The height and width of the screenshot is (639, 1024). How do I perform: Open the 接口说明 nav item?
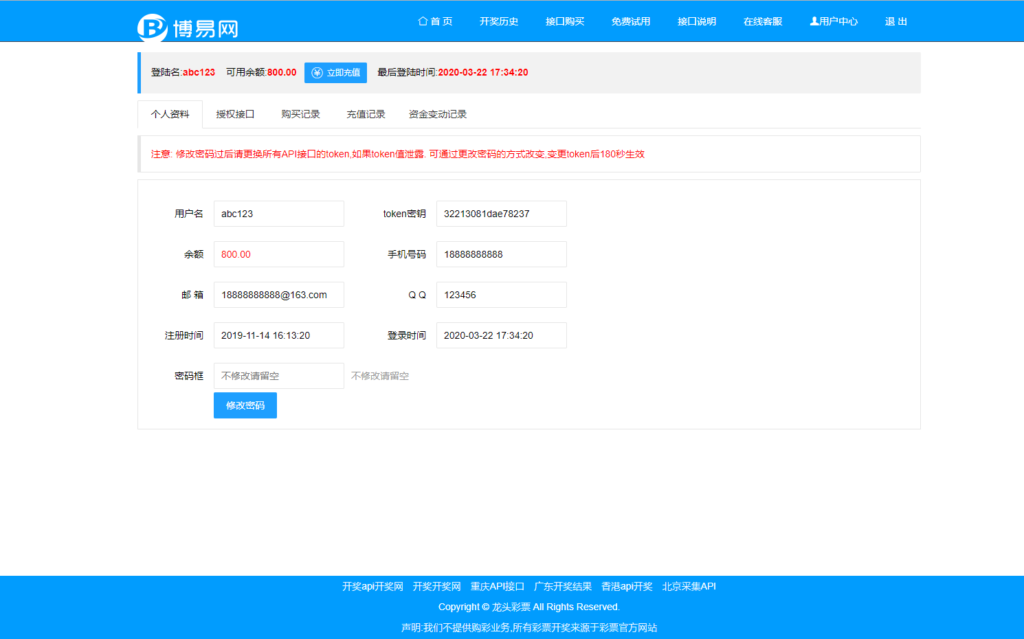coord(695,20)
